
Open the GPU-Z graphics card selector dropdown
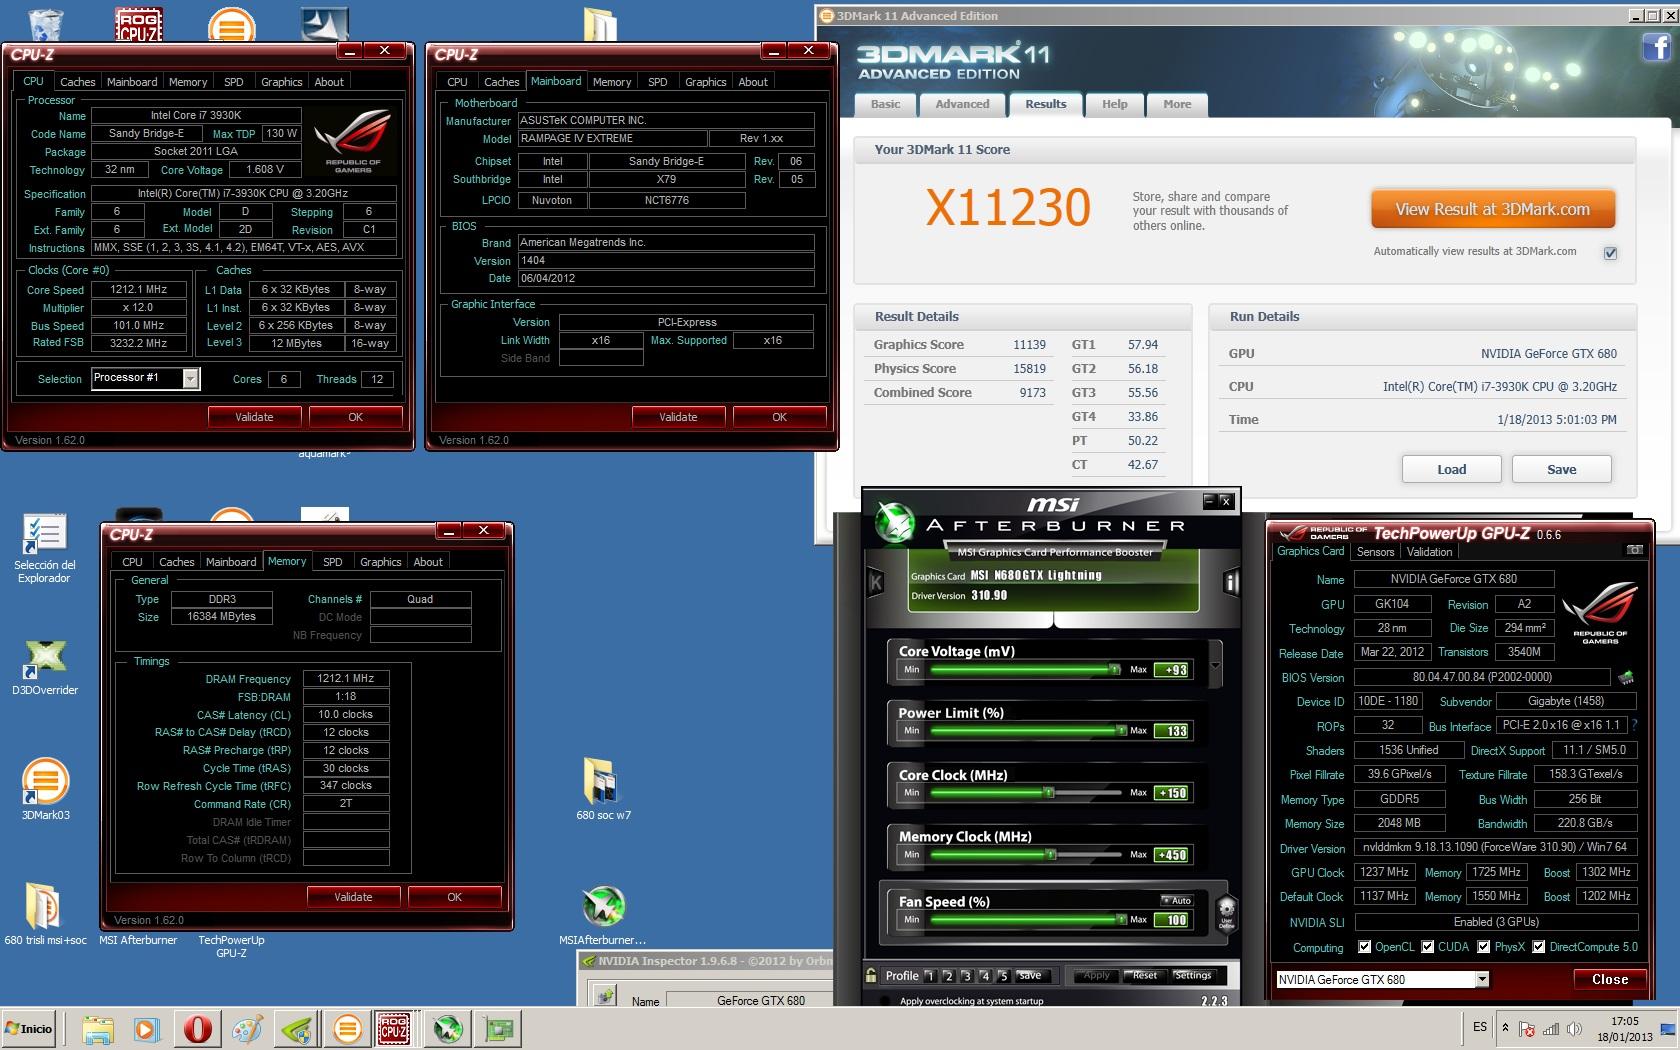(1483, 980)
